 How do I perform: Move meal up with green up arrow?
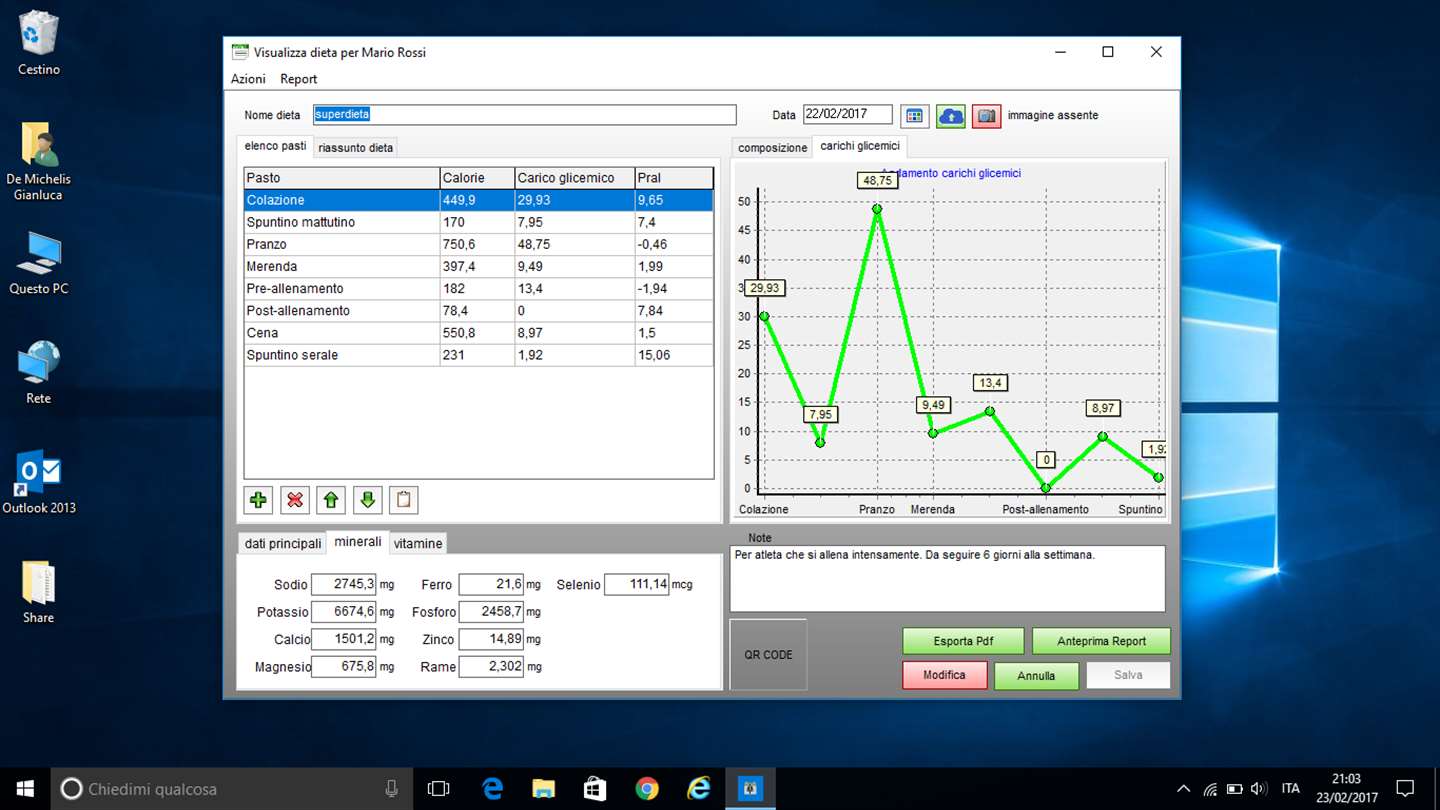click(331, 500)
